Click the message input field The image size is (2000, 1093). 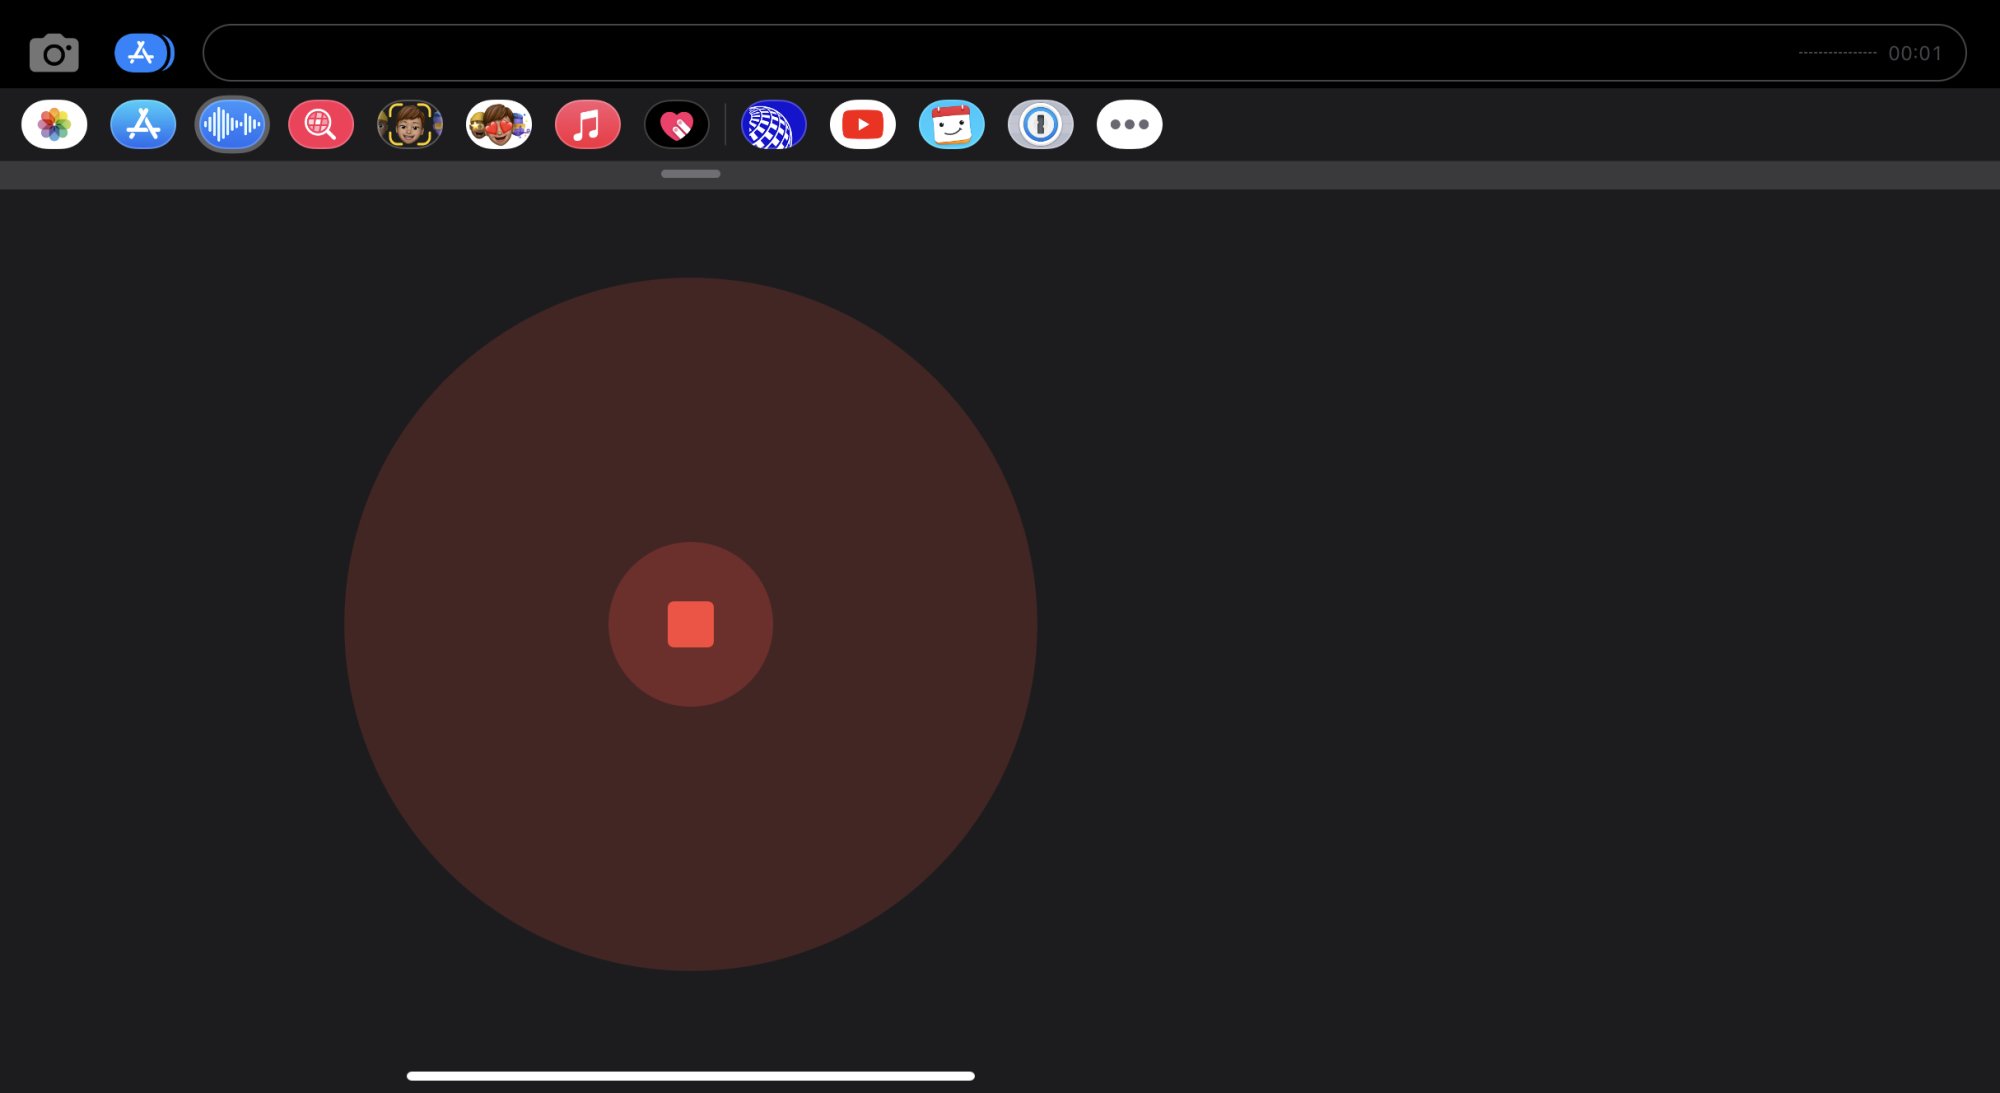tap(1000, 53)
